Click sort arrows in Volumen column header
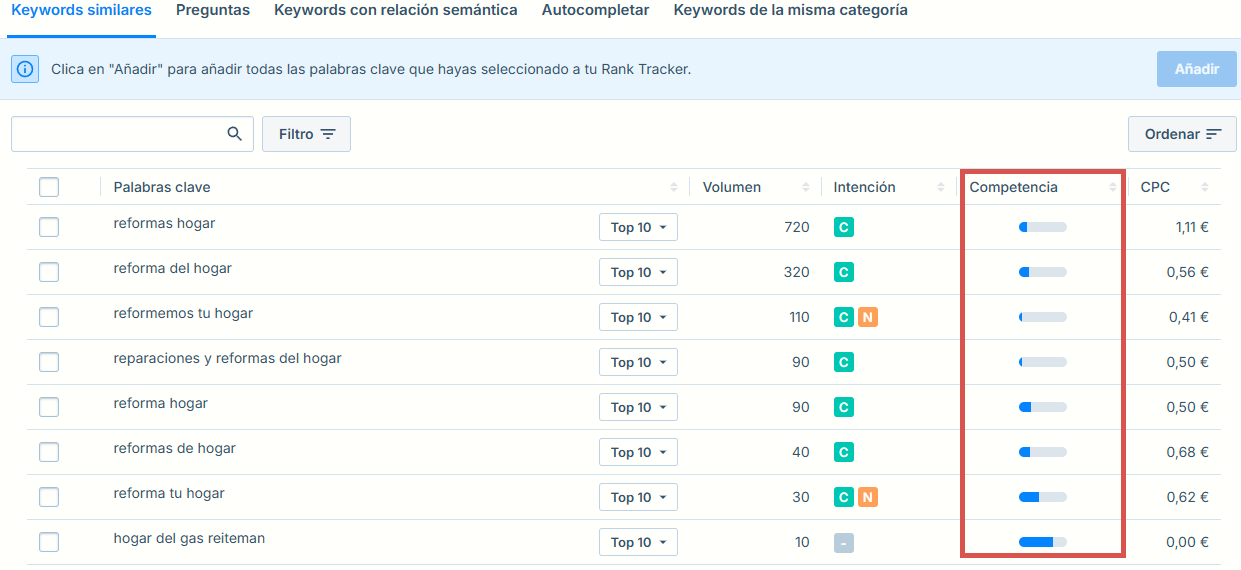Image resolution: width=1241 pixels, height=570 pixels. point(806,188)
